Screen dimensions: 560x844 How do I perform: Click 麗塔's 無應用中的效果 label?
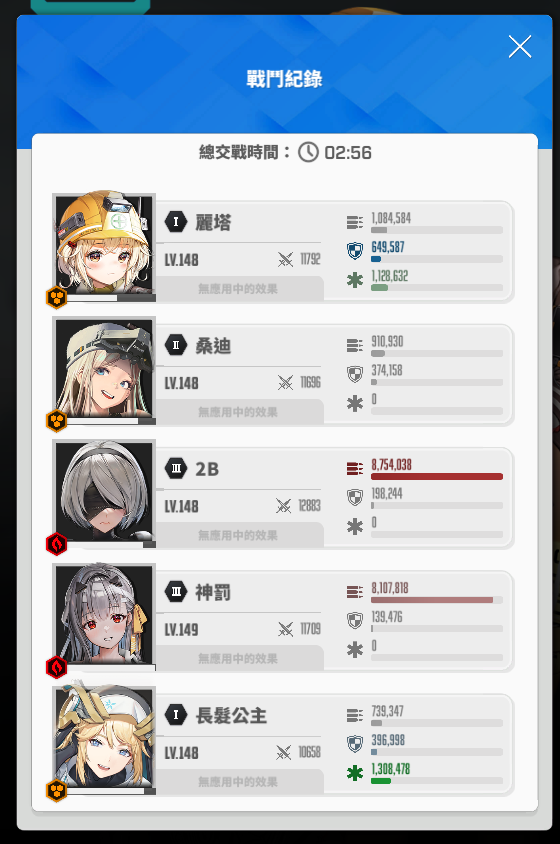[238, 289]
